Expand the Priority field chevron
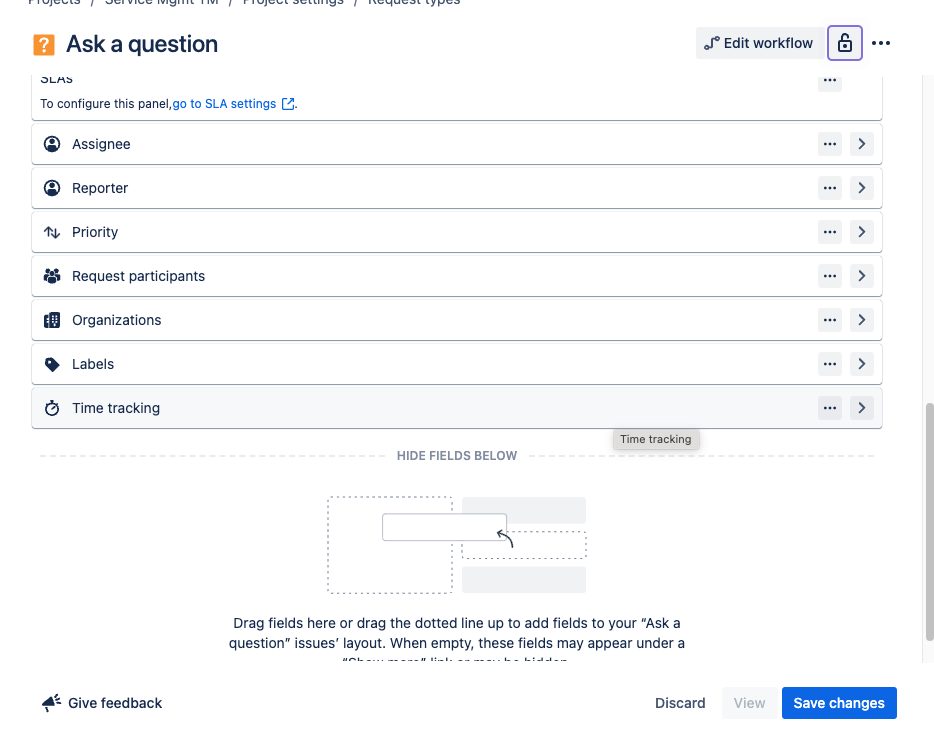This screenshot has width=934, height=739. point(861,232)
